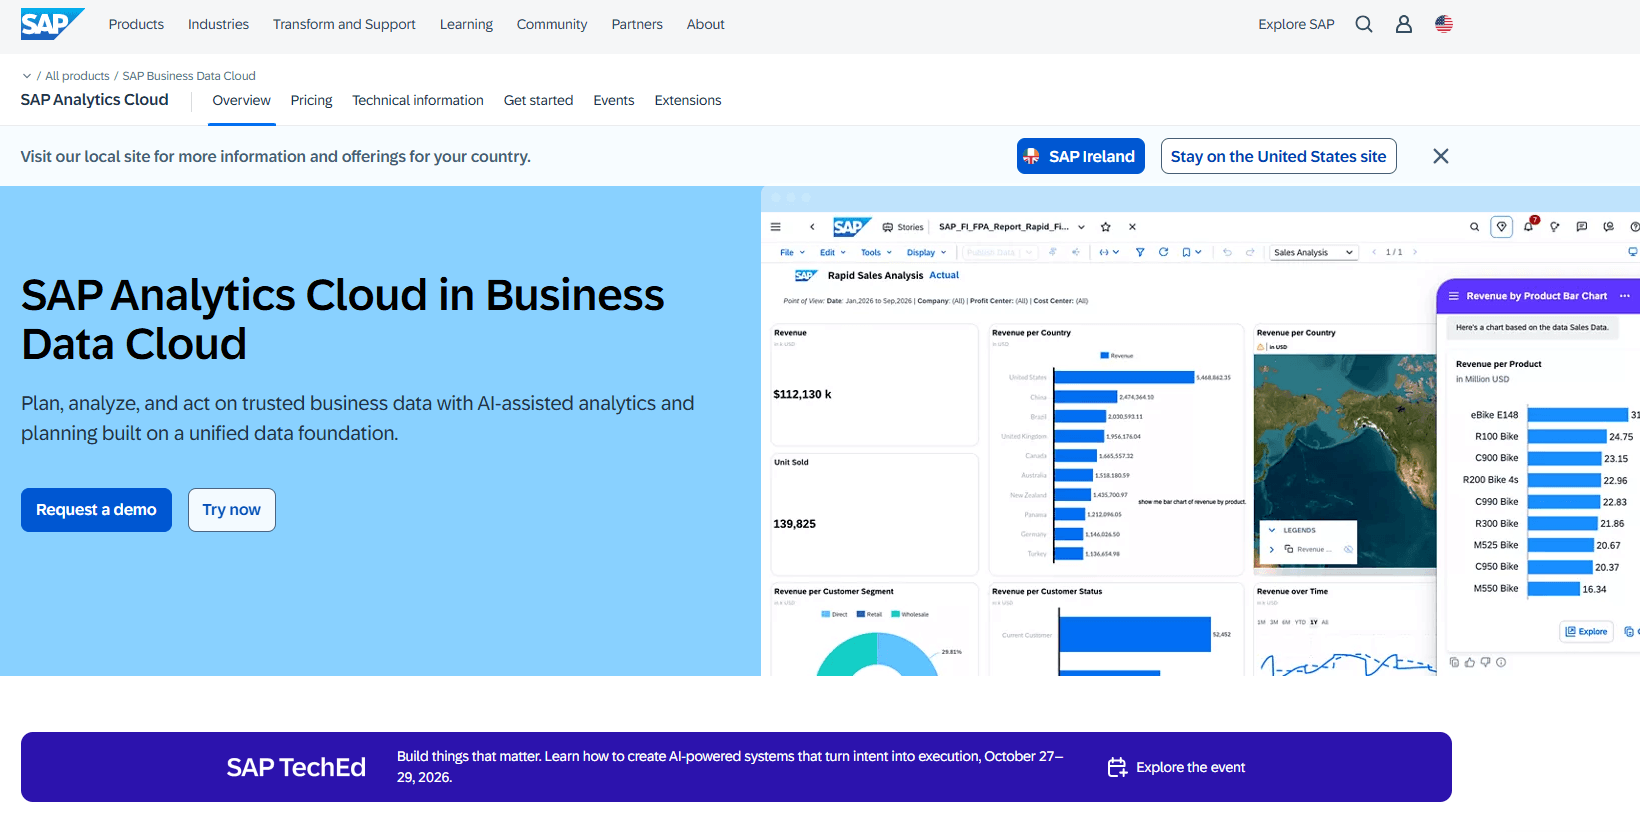Viewport: 1640px width, 832px height.
Task: Click the favorite star next to the report name
Action: coord(1106,227)
